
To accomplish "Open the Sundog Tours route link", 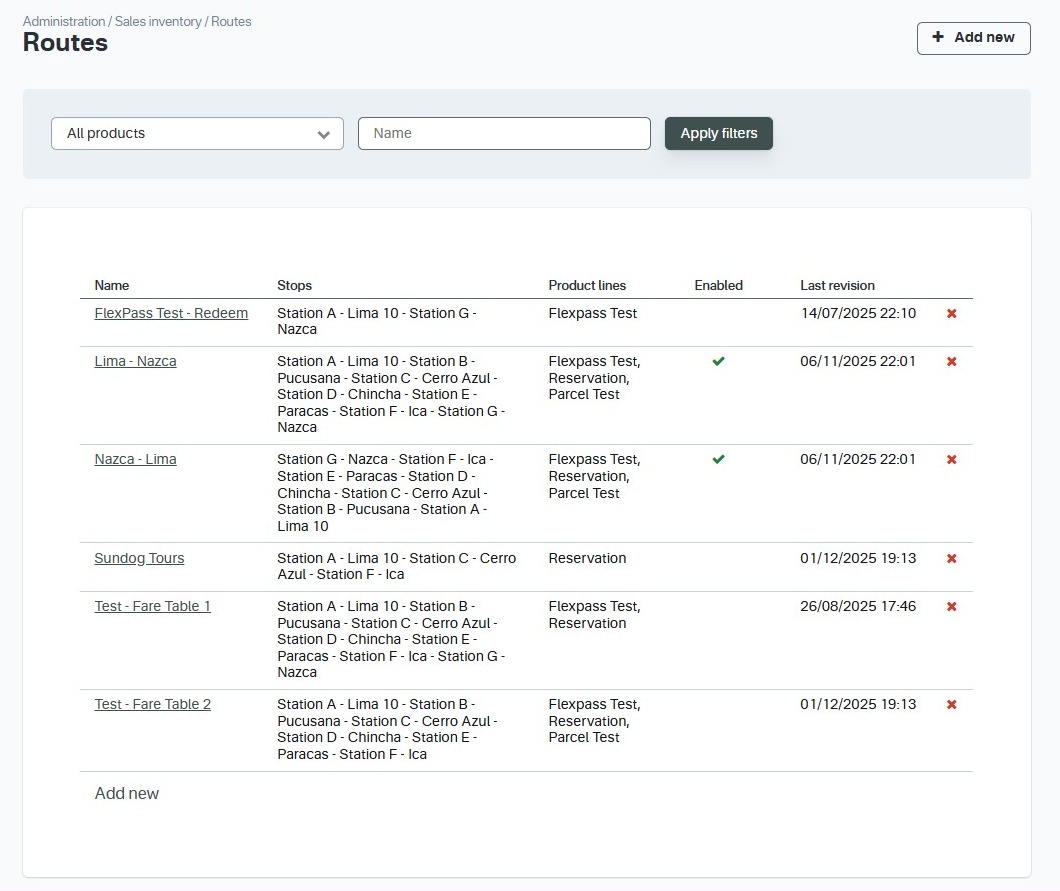I will pyautogui.click(x=139, y=558).
